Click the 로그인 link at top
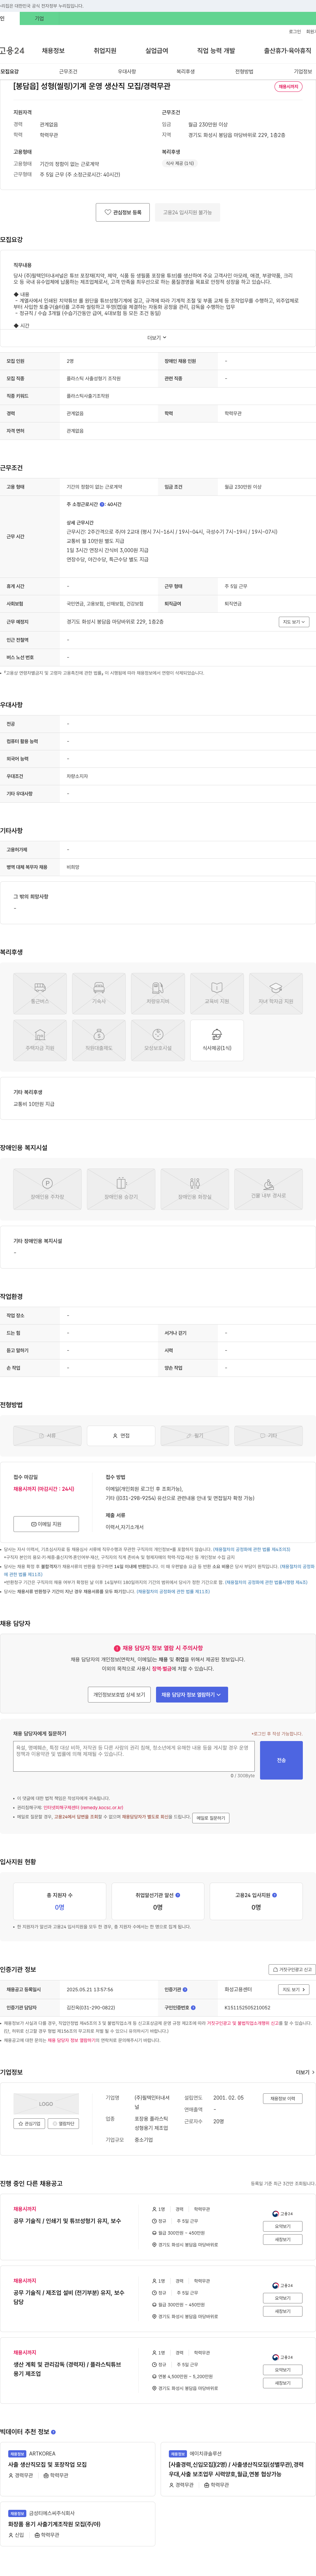316x2576 pixels. [x=295, y=32]
